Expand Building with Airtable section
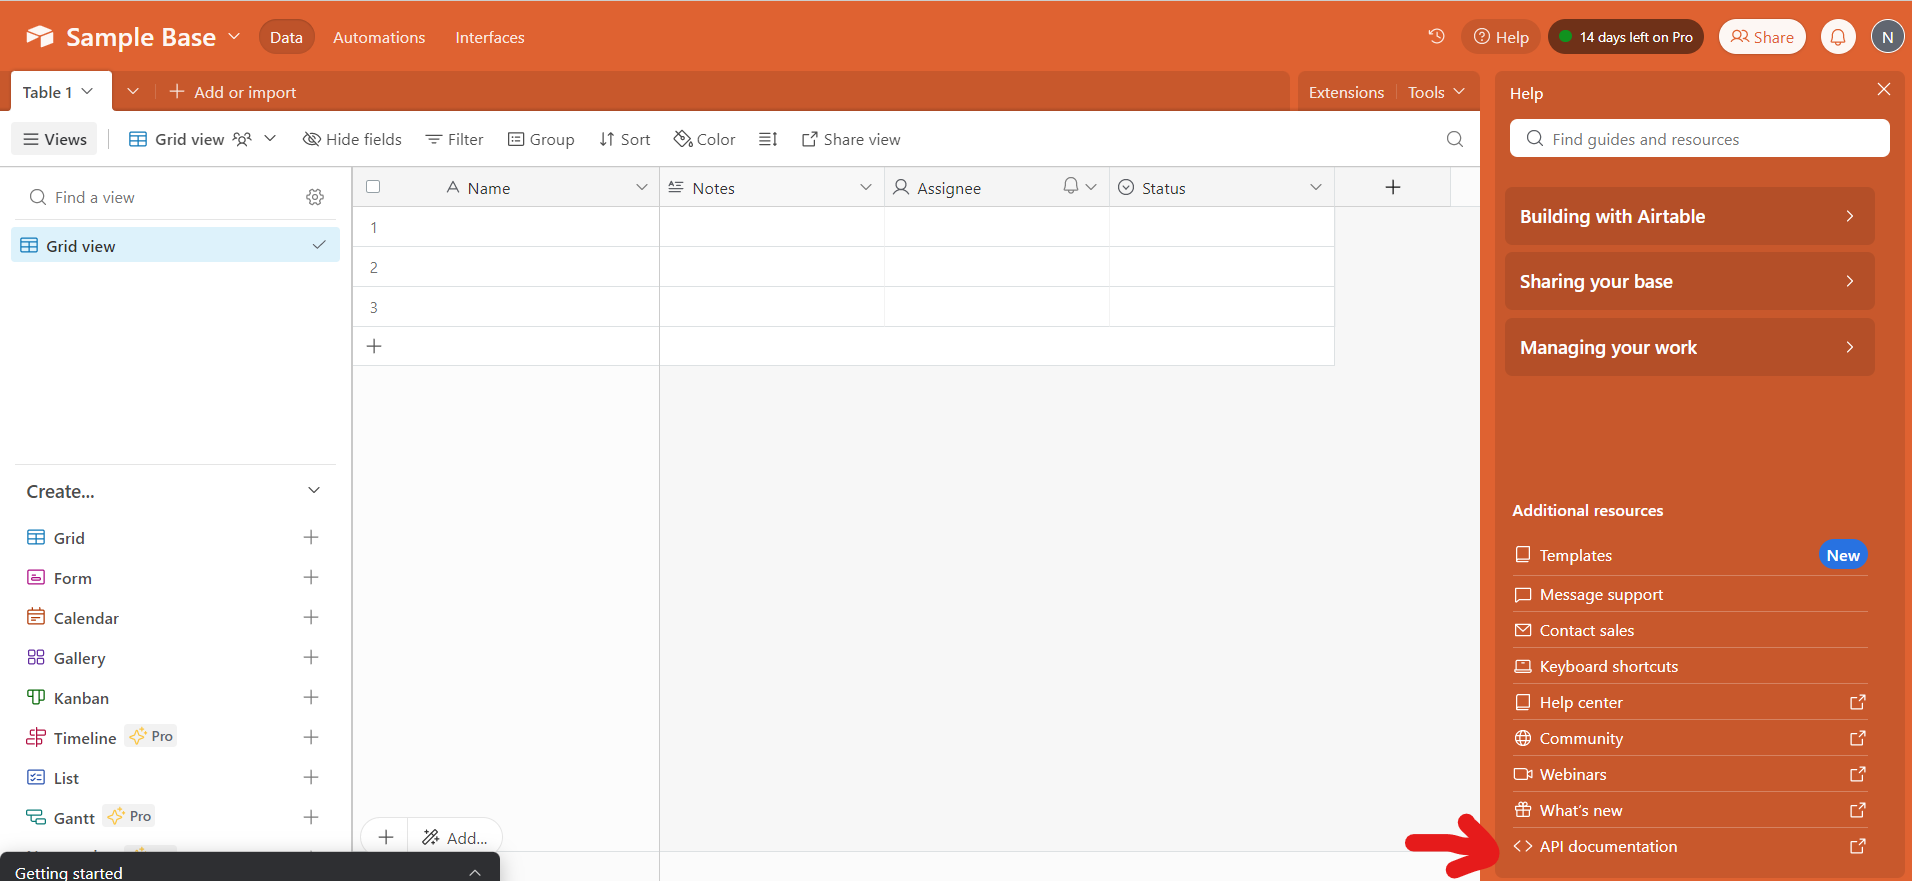This screenshot has height=881, width=1912. pyautogui.click(x=1690, y=216)
